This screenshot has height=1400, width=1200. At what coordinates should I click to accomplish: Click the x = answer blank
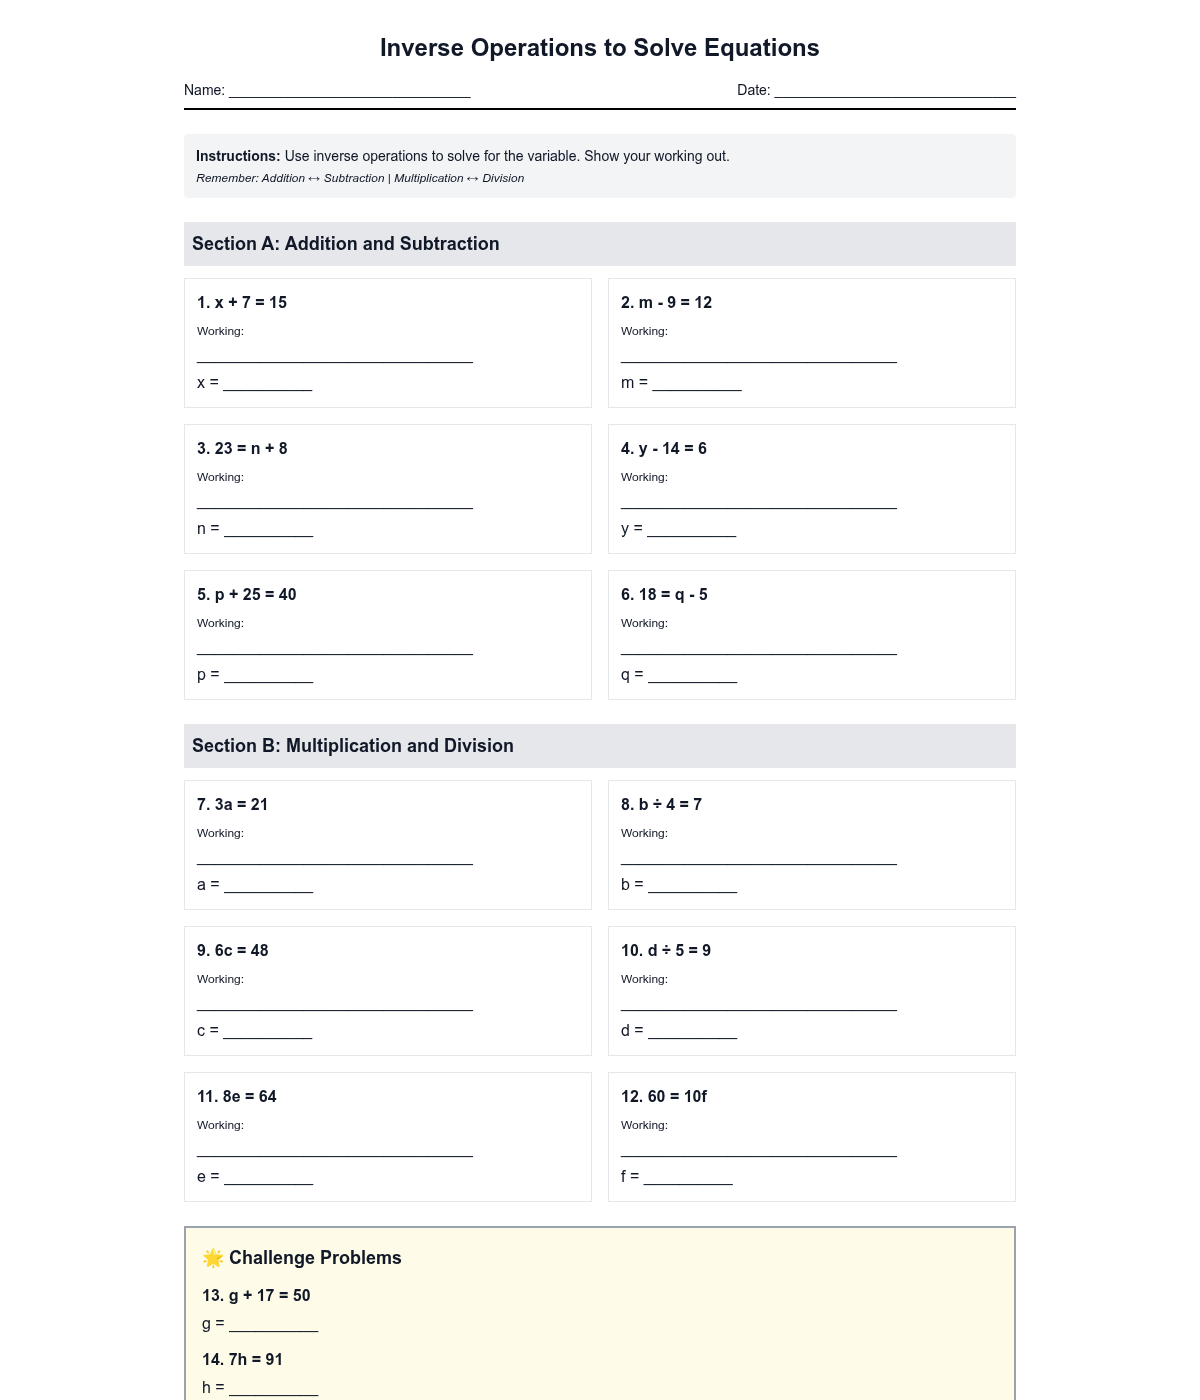point(267,383)
